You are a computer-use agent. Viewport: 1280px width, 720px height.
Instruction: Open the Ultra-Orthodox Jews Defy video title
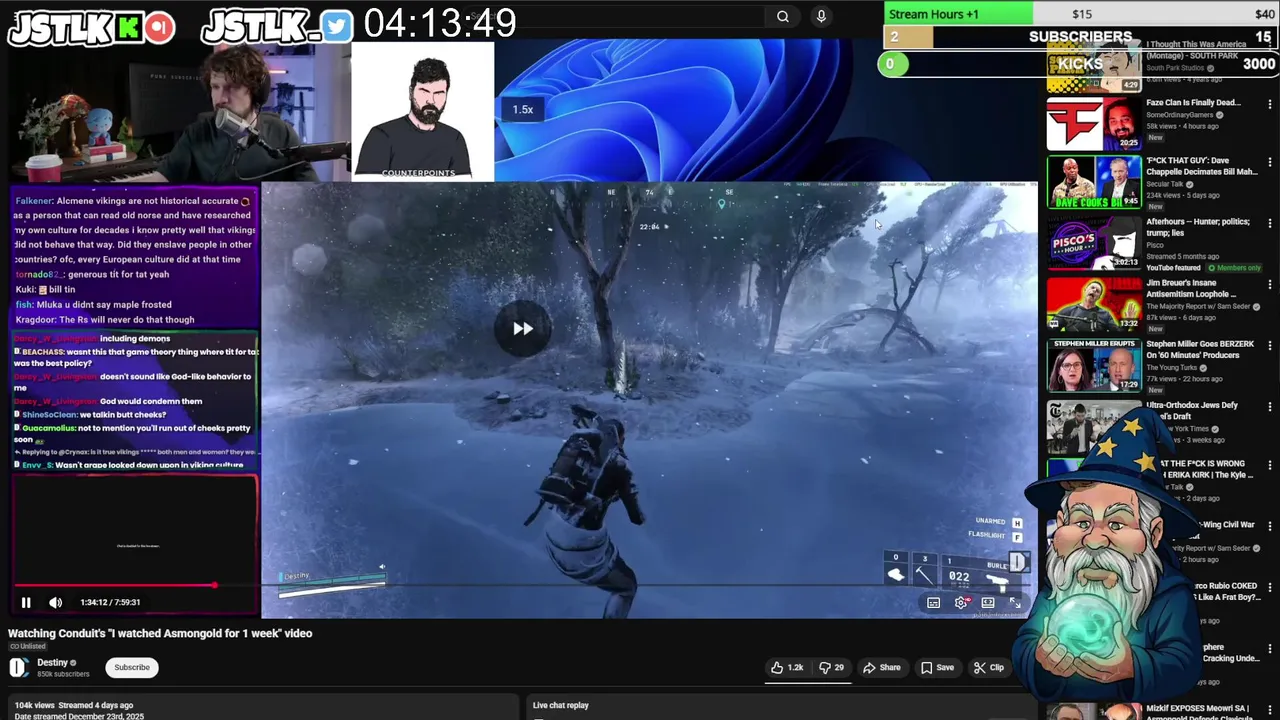(x=1192, y=410)
